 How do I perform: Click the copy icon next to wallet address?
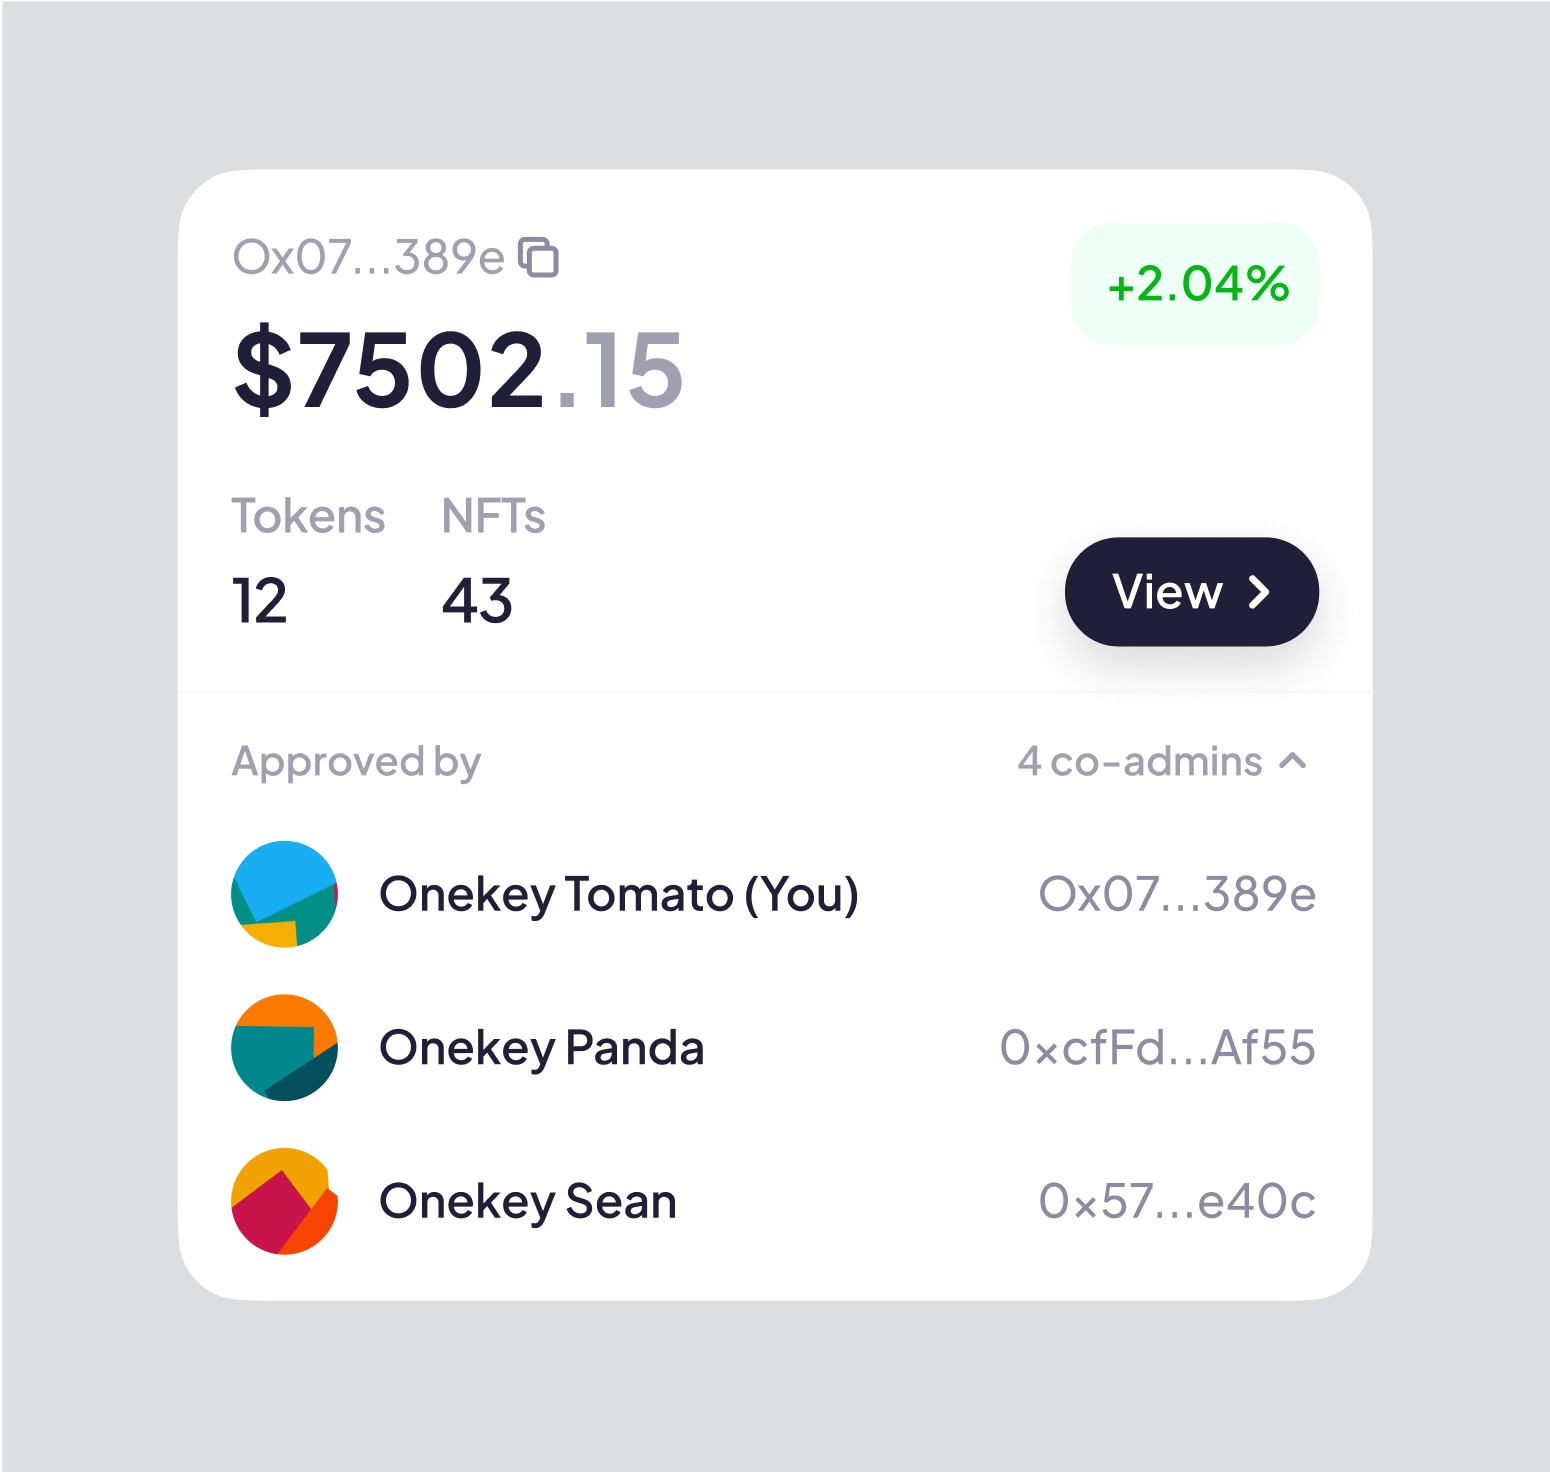[x=538, y=258]
